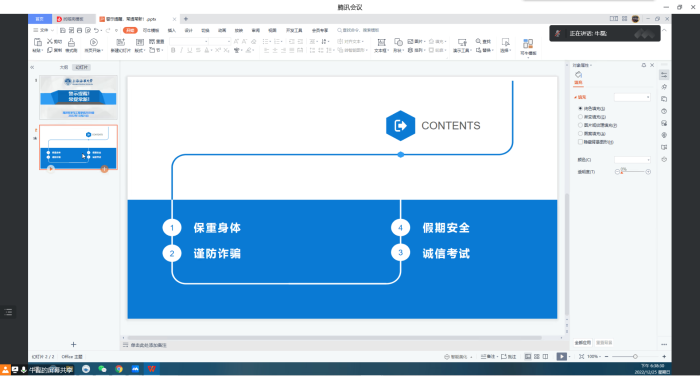Check the hide background graphics checkbox
Viewport: 700px width, 376px height.
click(580, 142)
